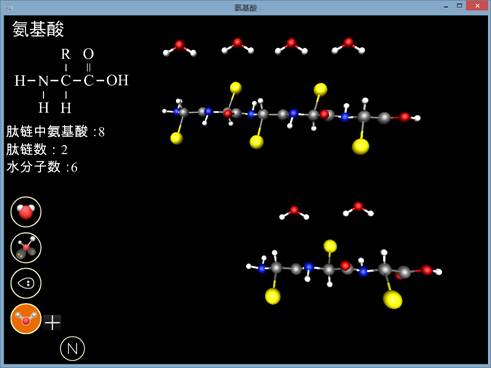This screenshot has width=491, height=368.
Task: Select the lower left water molecule above second chain
Action: (x=294, y=213)
